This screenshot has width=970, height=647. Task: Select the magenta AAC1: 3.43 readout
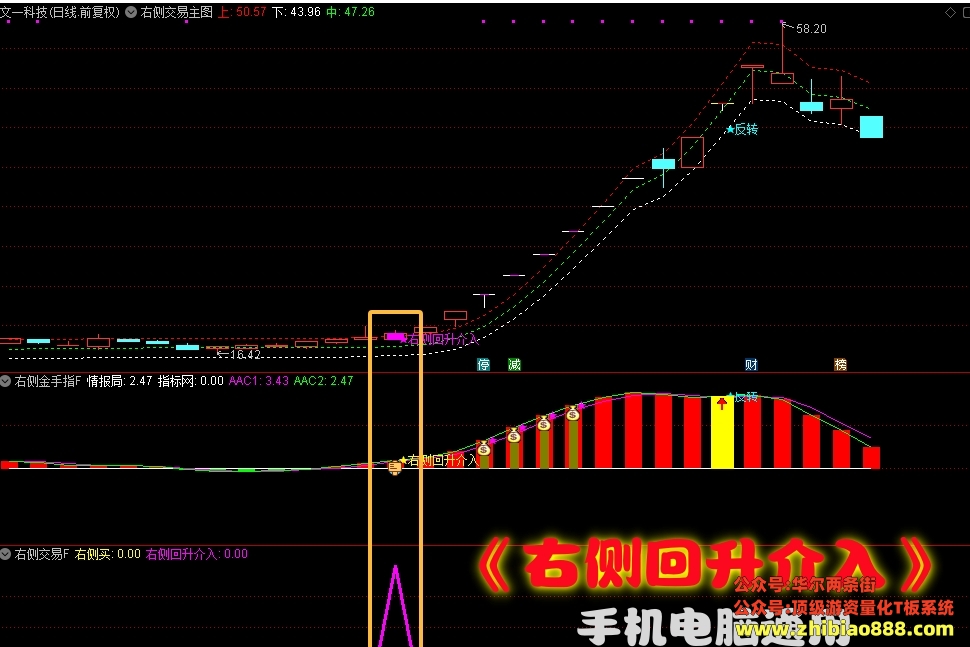click(x=259, y=381)
